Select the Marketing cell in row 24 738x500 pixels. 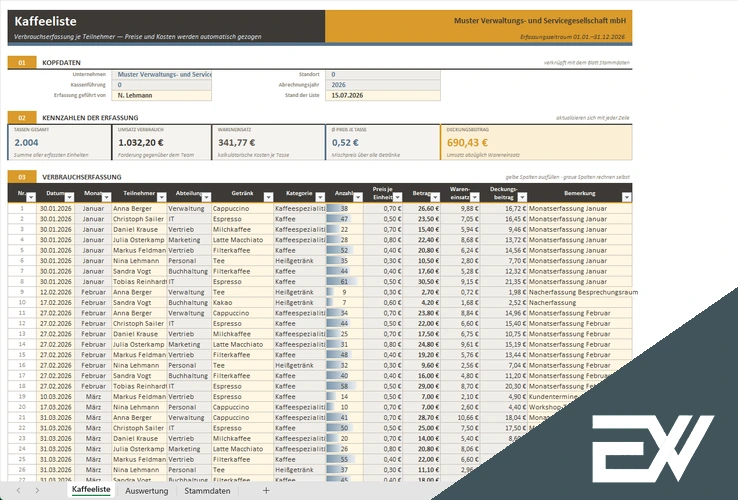[x=189, y=449]
